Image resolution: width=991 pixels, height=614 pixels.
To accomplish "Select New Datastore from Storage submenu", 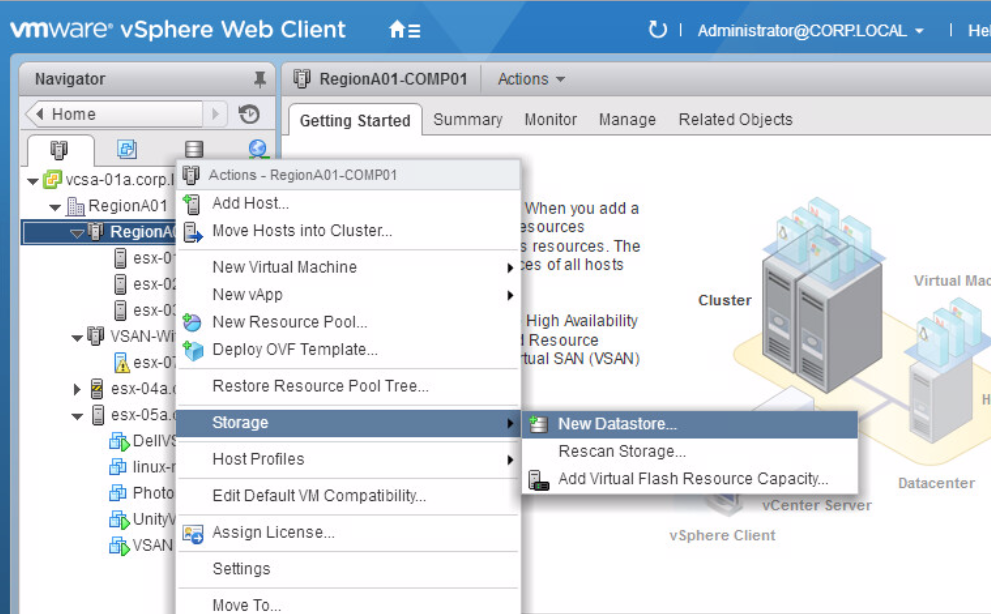I will (x=617, y=424).
